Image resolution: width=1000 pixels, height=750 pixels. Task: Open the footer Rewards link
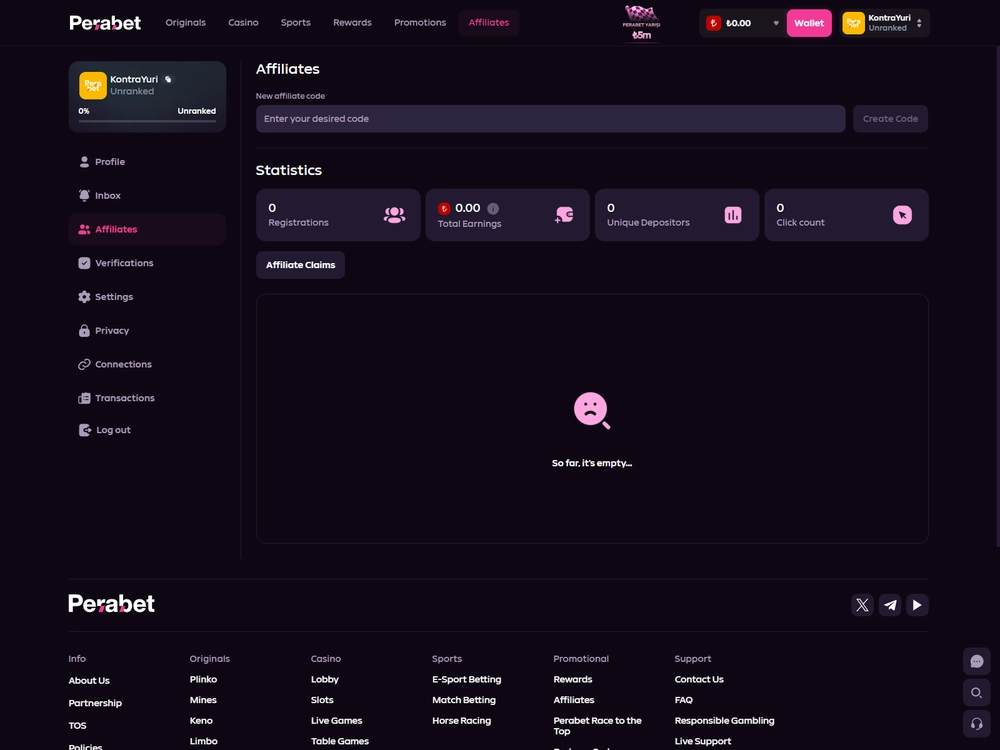tap(573, 679)
